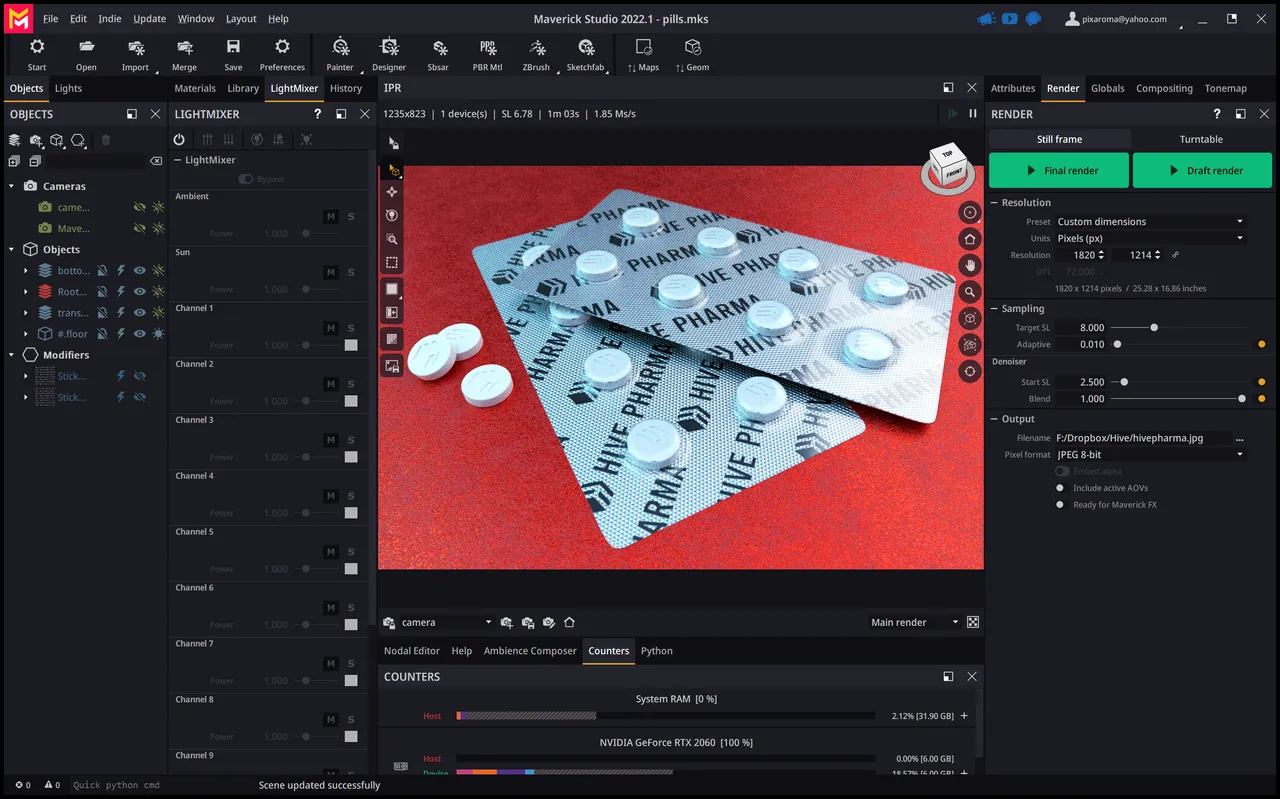Open the Layout menu

pos(241,19)
